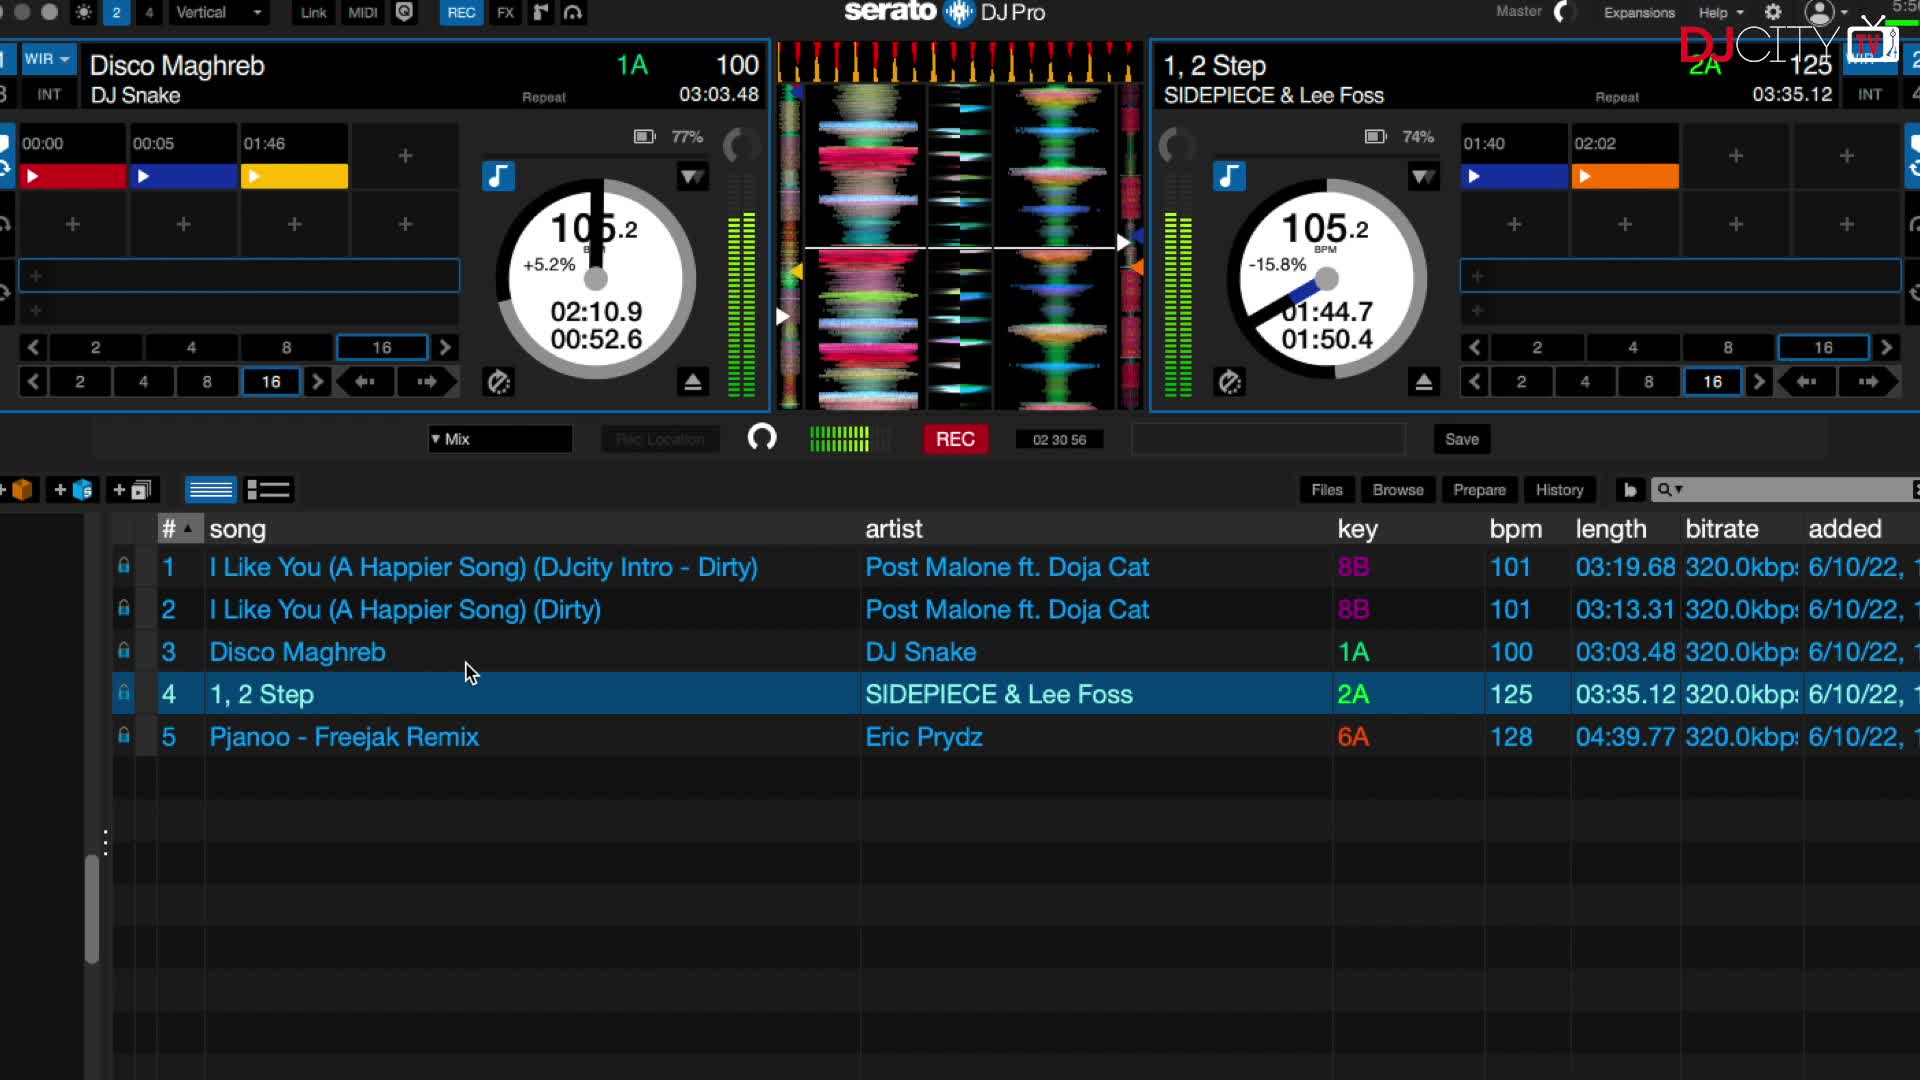Expand the left deck options triangle
The height and width of the screenshot is (1080, 1920).
pyautogui.click(x=692, y=177)
